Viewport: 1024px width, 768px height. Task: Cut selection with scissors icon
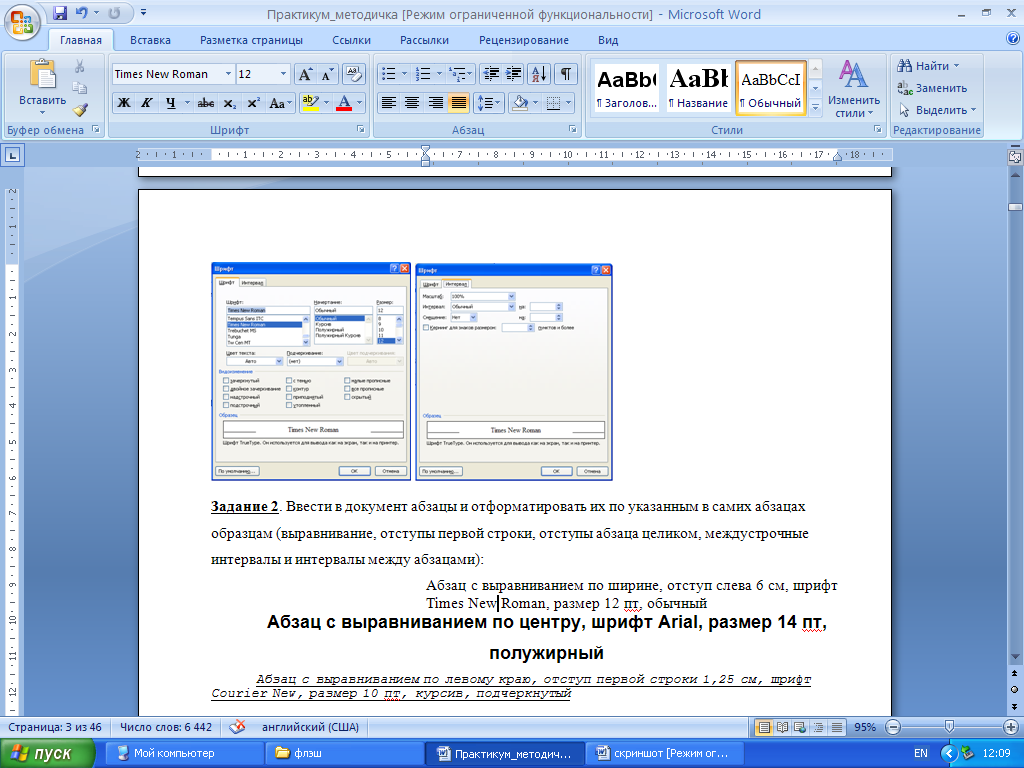[80, 67]
